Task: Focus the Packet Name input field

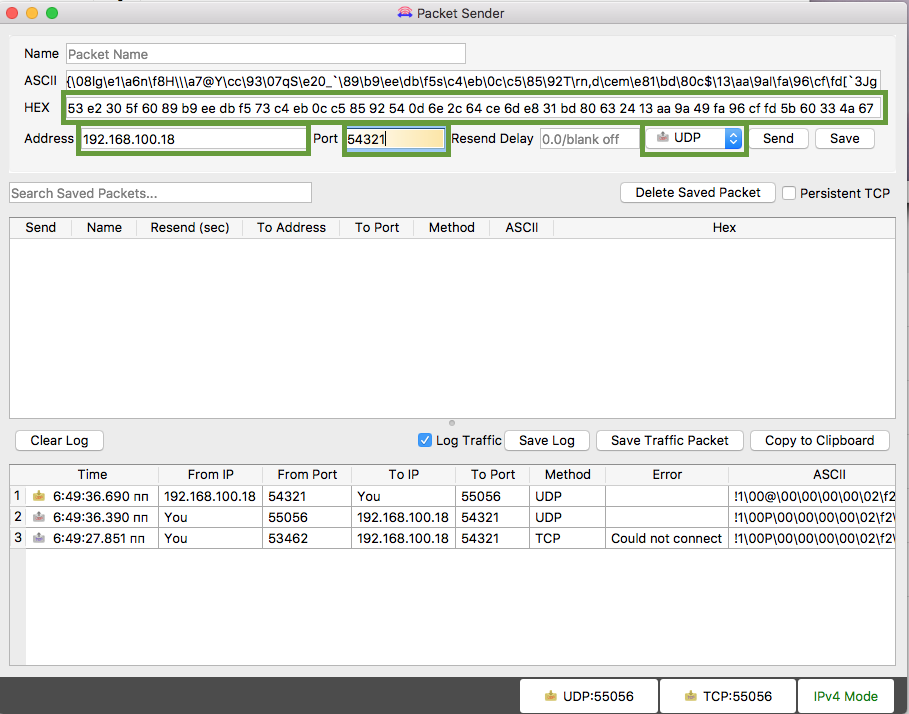Action: [266, 54]
